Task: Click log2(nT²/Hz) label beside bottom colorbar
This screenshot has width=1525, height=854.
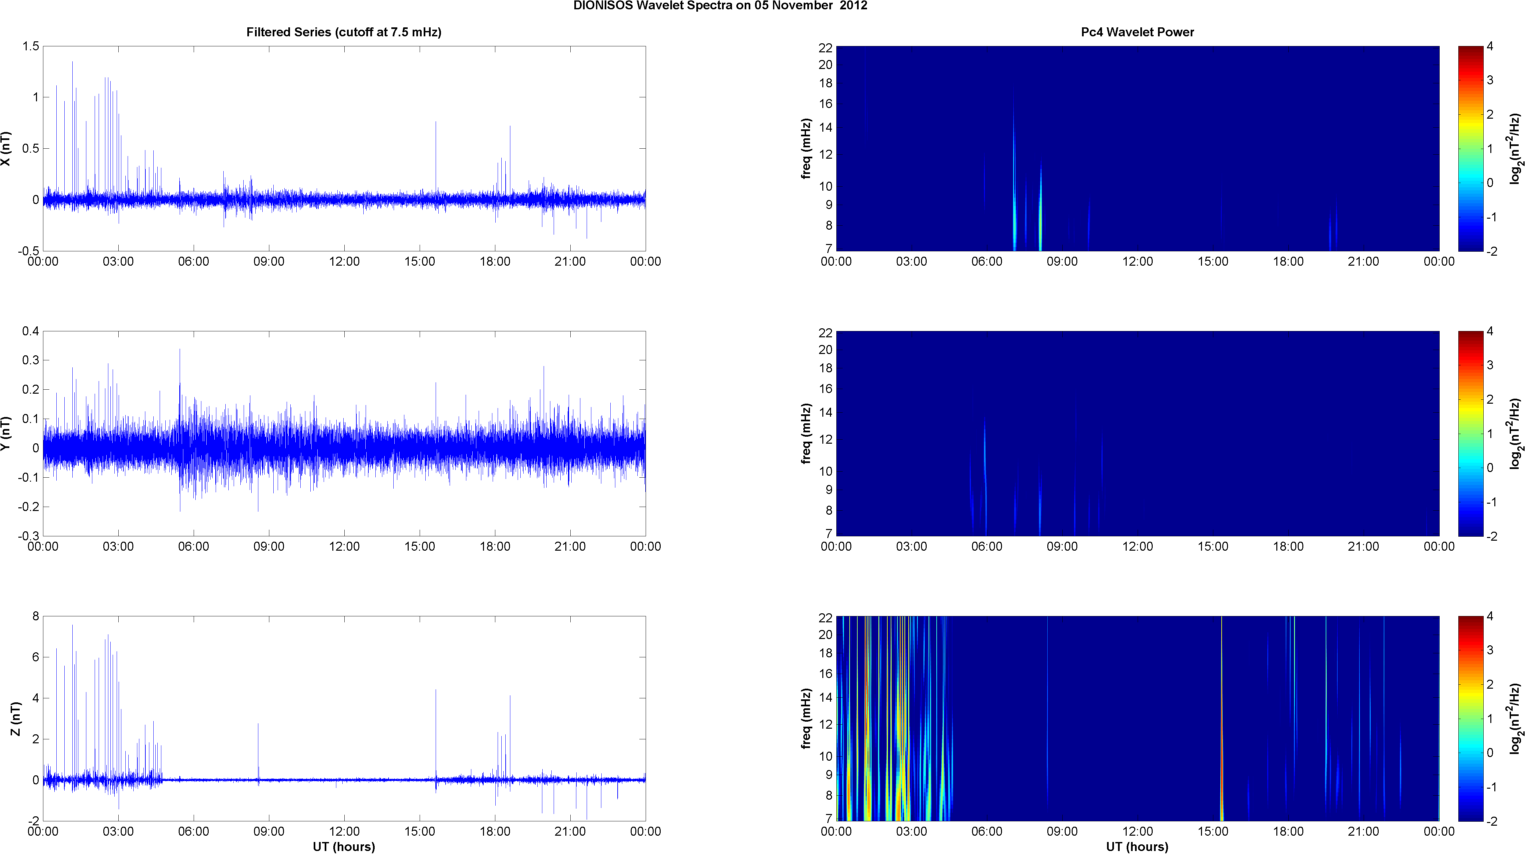Action: (1515, 719)
